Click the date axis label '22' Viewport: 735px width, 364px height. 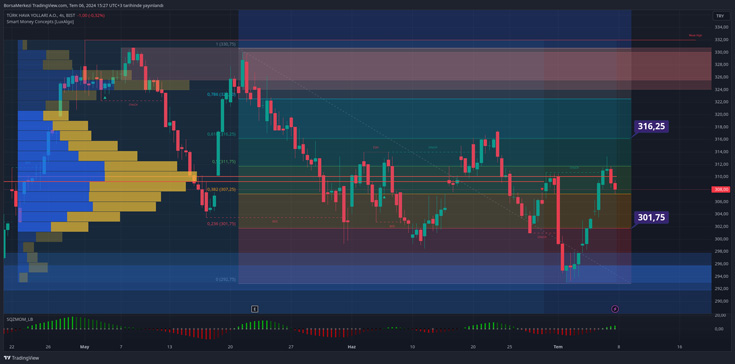coord(11,347)
